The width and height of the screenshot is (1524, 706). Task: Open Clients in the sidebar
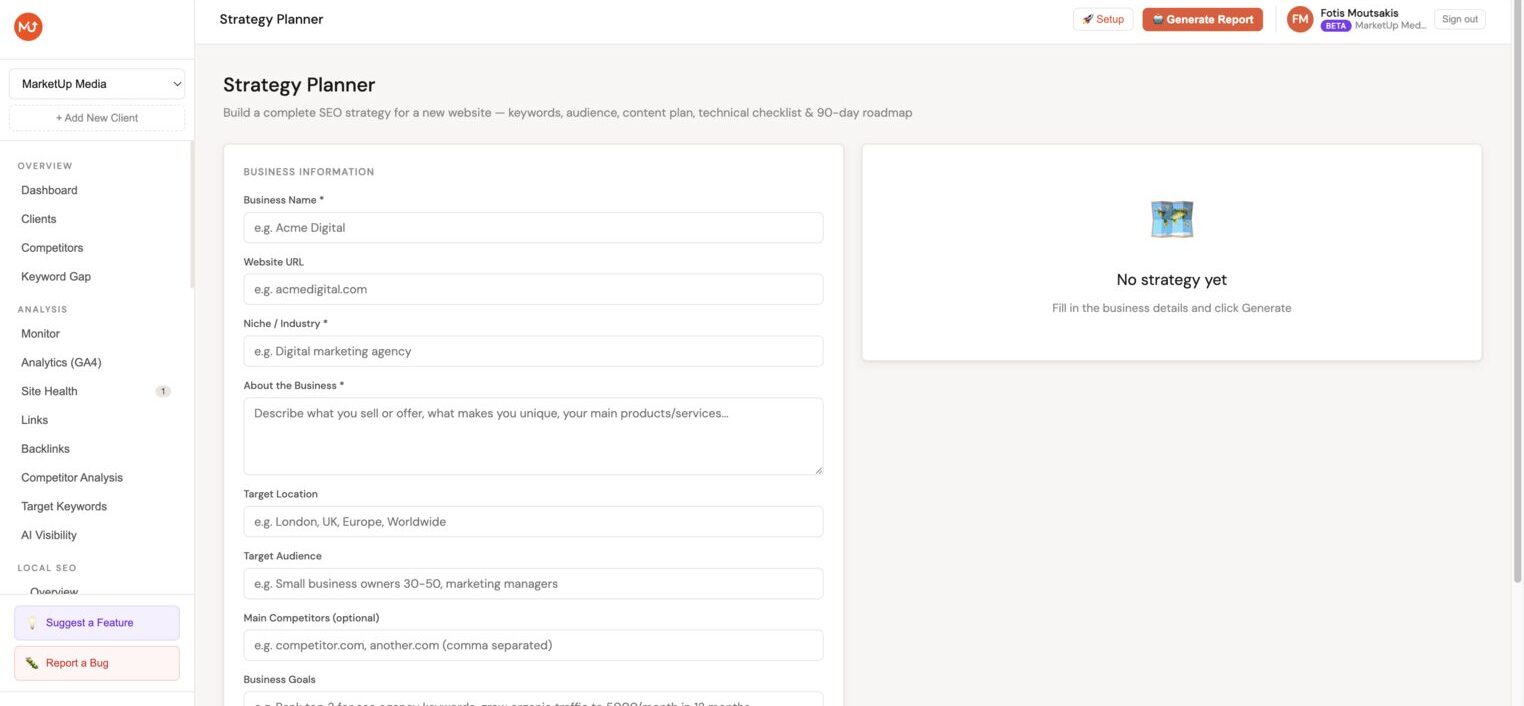[39, 219]
